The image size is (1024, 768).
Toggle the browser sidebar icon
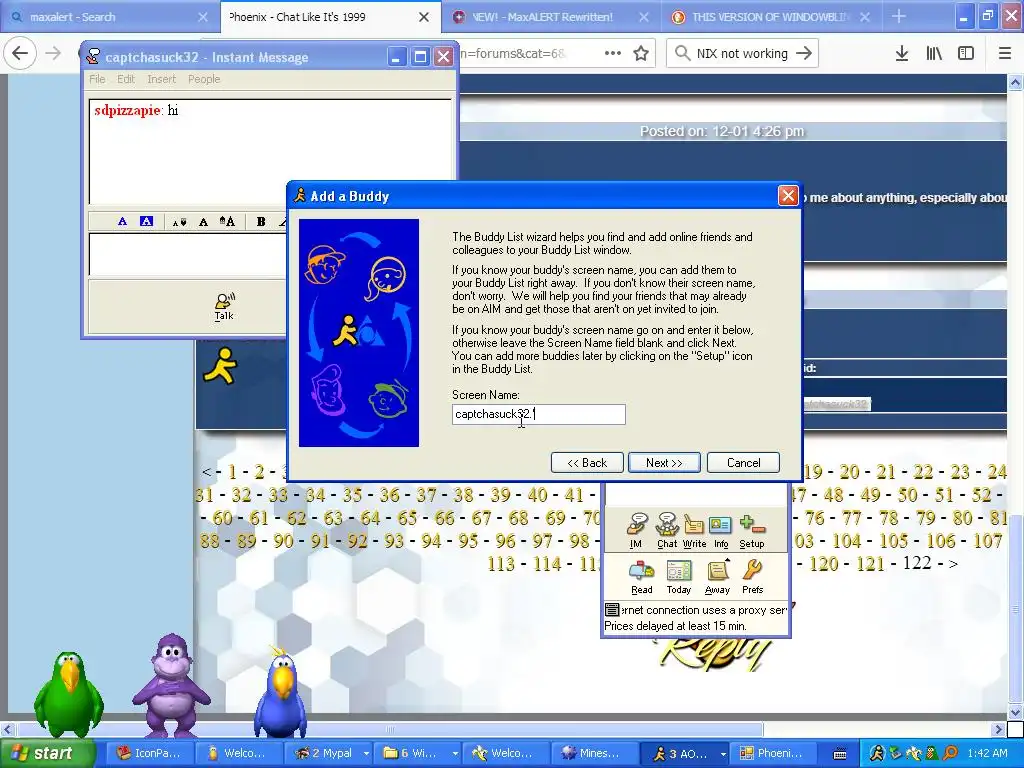click(966, 54)
